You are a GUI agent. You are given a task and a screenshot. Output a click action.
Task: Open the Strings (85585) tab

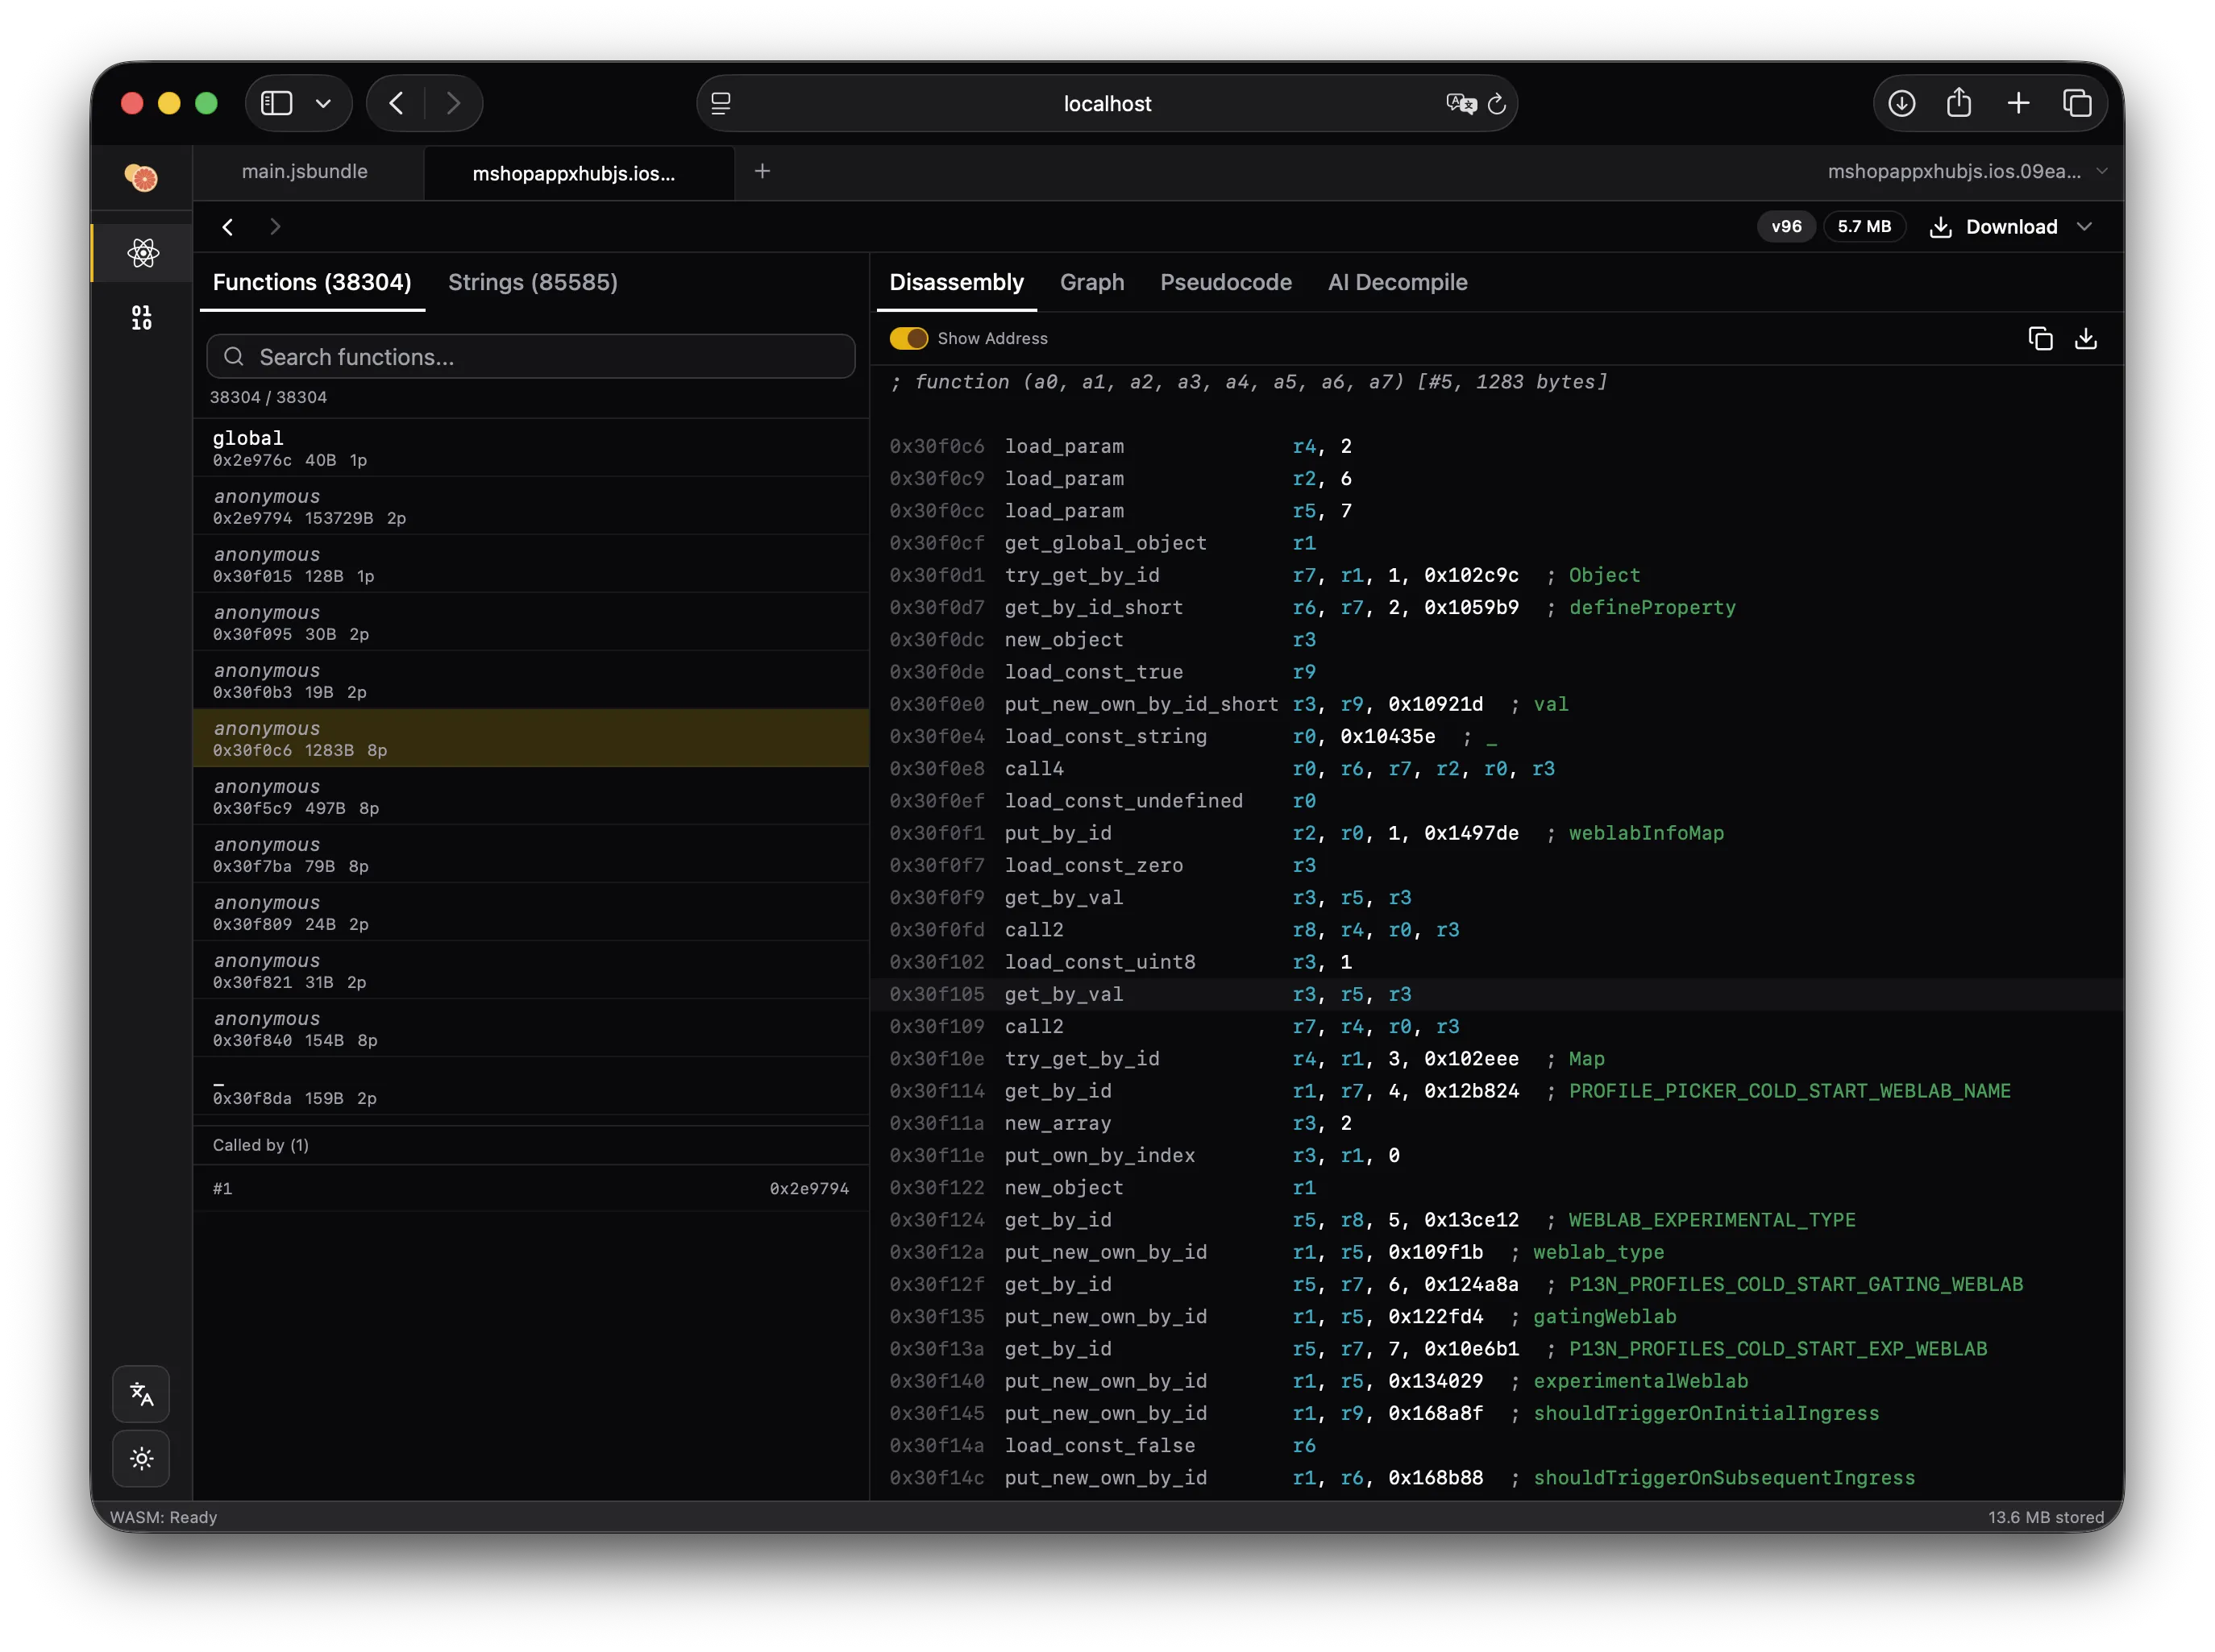pos(533,282)
